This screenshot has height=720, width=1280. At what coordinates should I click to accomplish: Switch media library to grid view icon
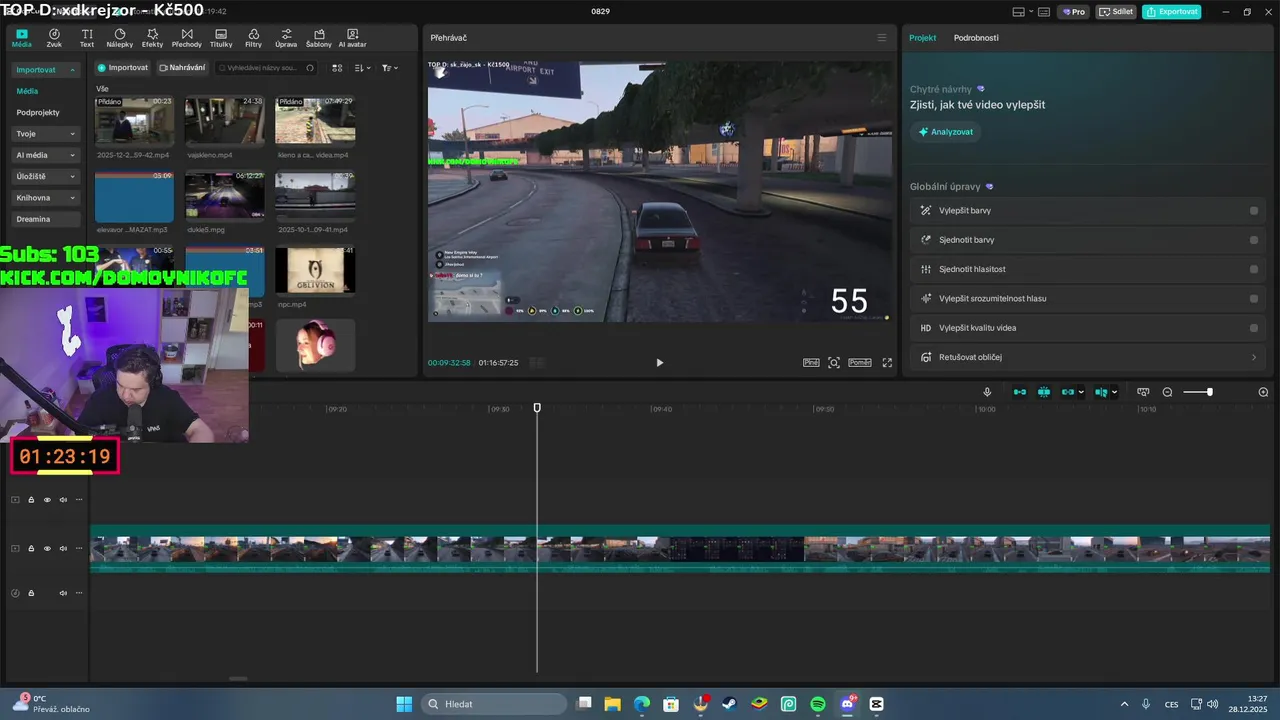(x=337, y=68)
